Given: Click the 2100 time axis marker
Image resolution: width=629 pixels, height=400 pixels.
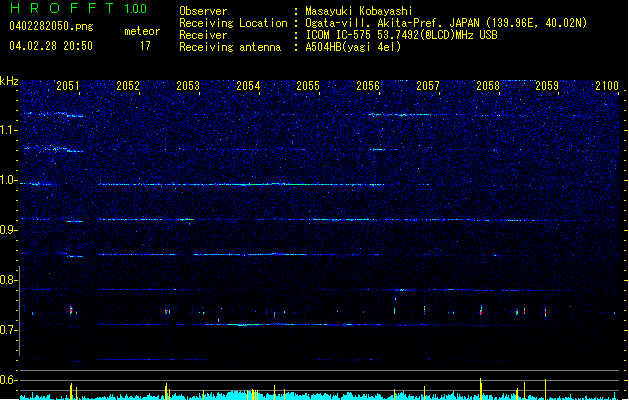Looking at the screenshot, I should 607,86.
